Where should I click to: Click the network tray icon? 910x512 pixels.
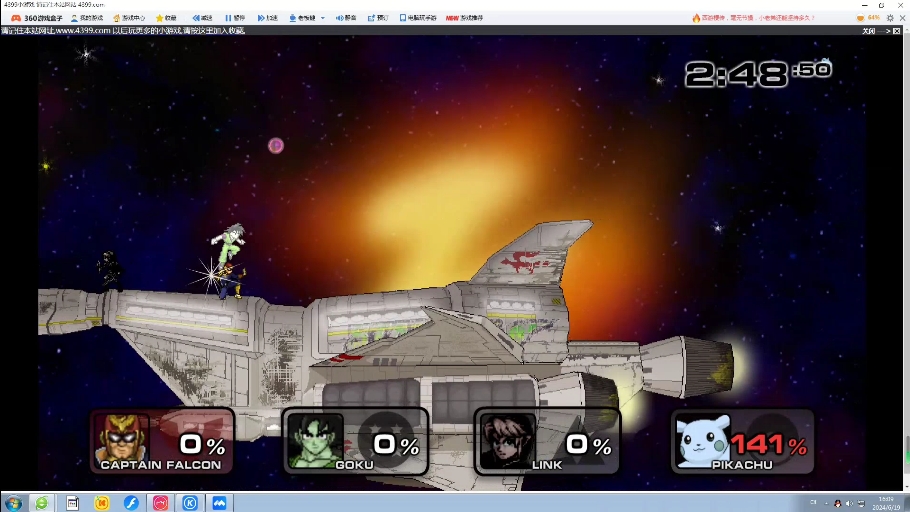(861, 503)
